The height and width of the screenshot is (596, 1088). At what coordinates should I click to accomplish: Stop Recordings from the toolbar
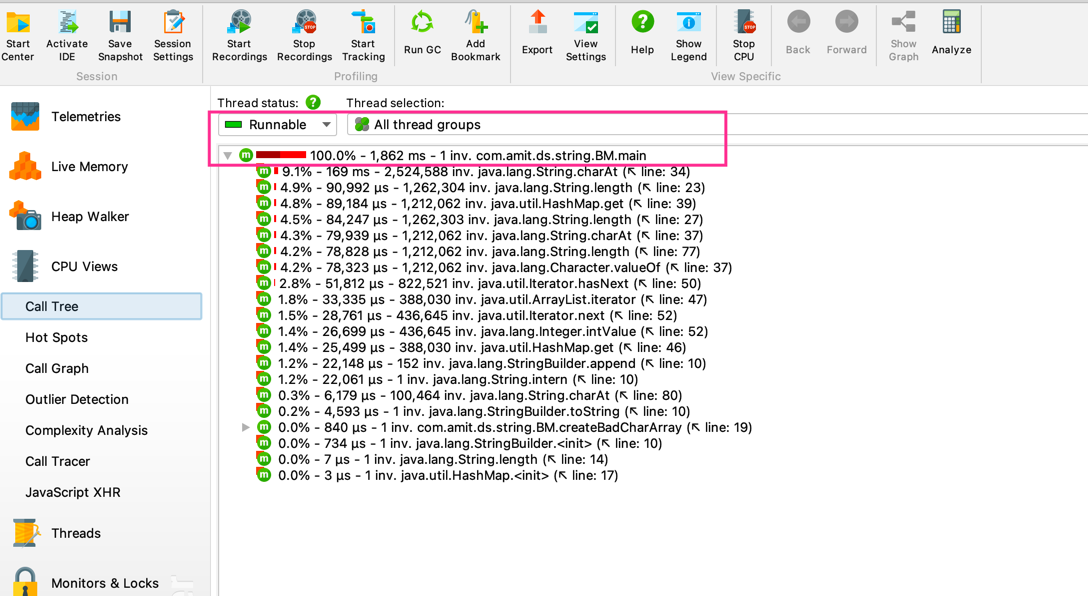pos(305,36)
